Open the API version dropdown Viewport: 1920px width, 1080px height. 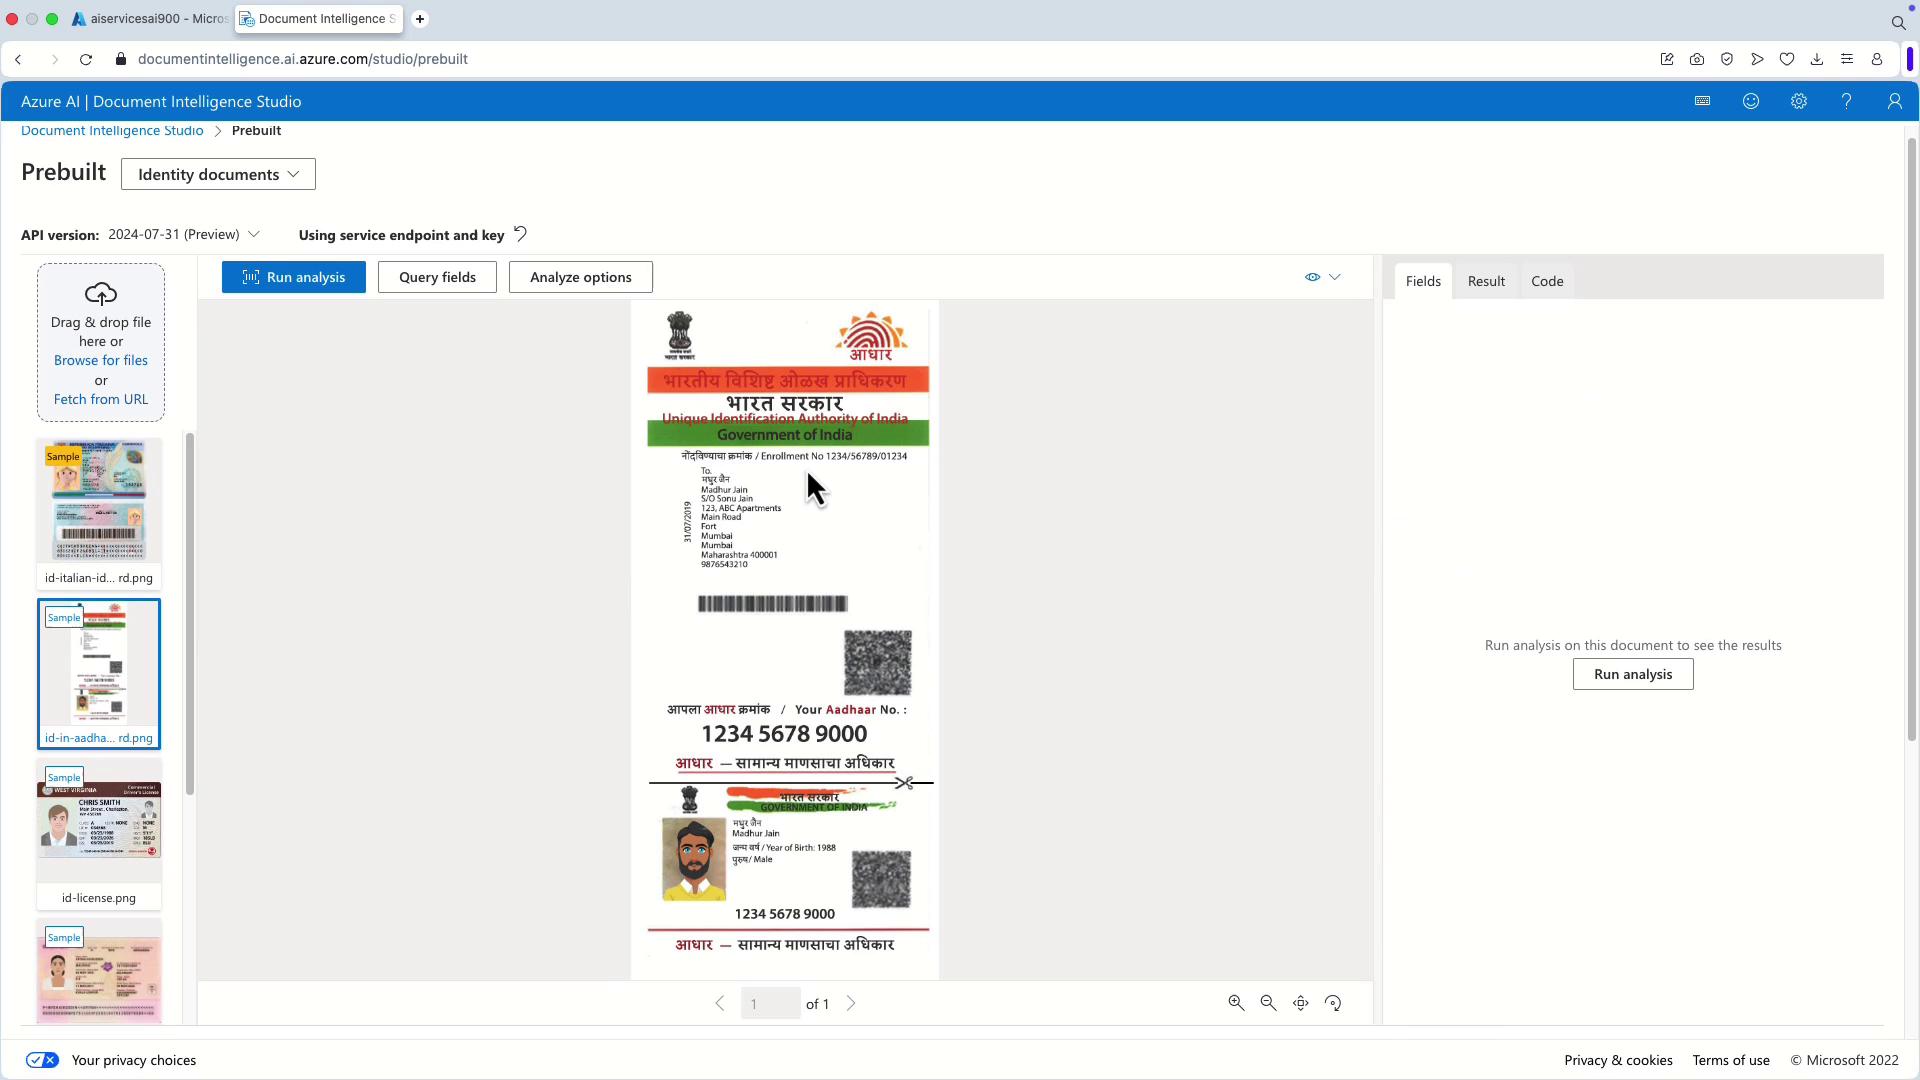pos(184,234)
